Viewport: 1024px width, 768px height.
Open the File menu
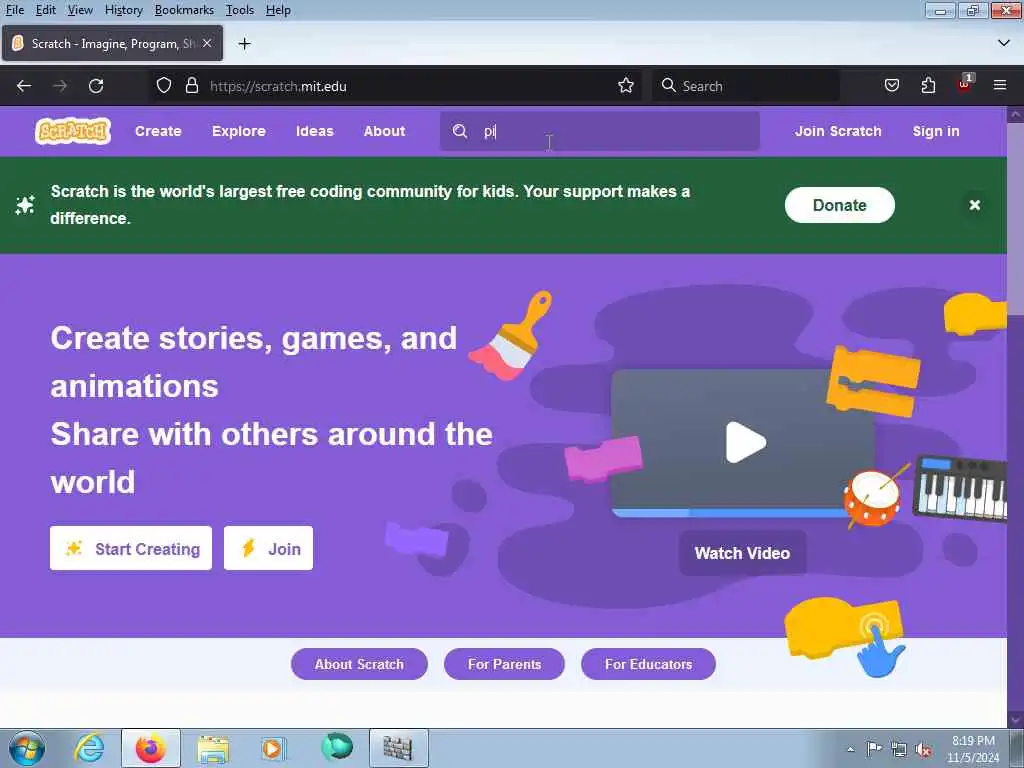[x=14, y=10]
